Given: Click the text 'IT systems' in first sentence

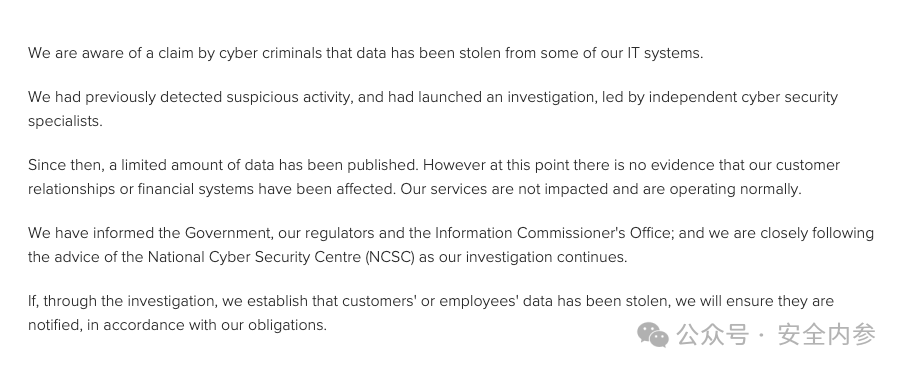Looking at the screenshot, I should coord(664,53).
